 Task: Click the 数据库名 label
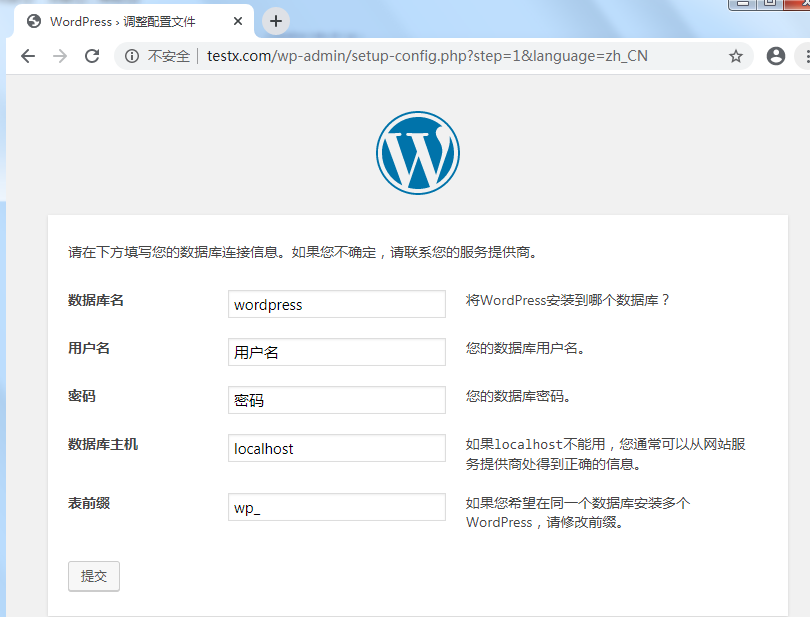(x=96, y=300)
